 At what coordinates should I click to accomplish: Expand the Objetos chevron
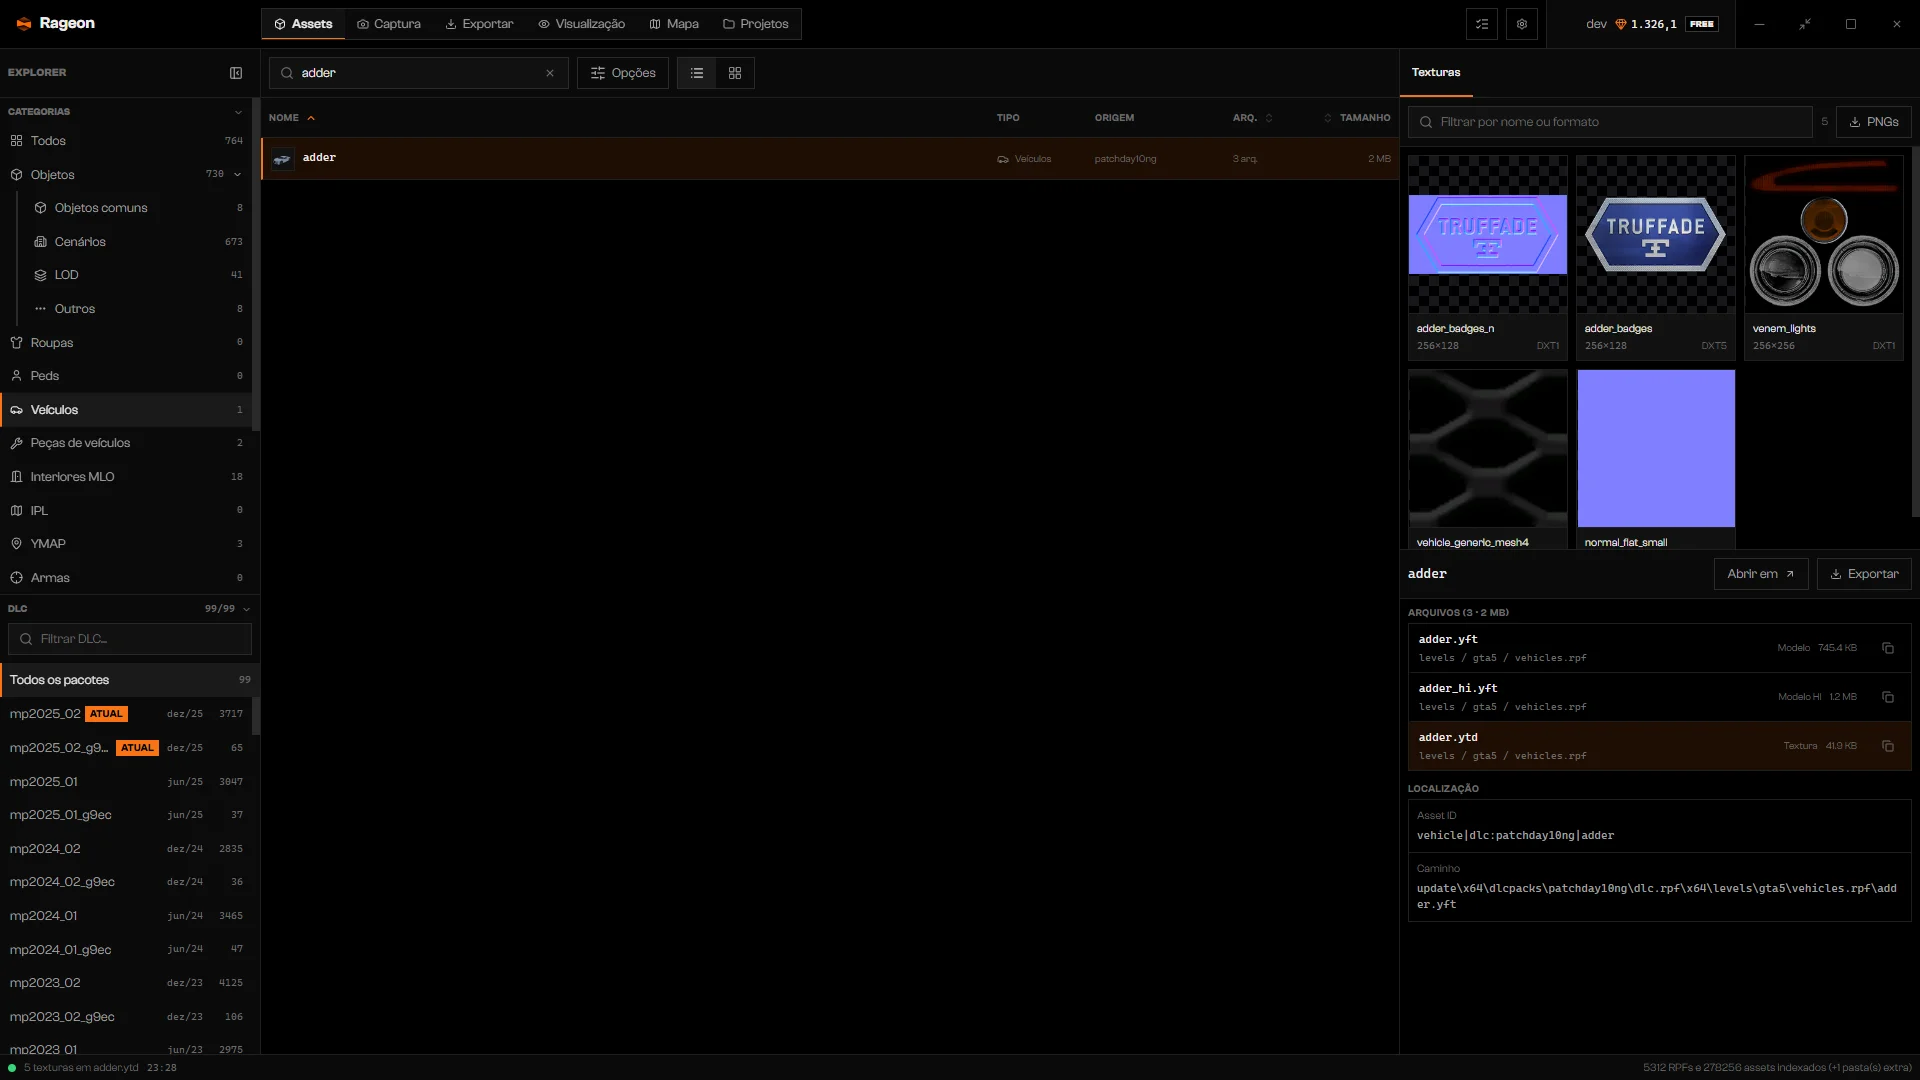click(238, 175)
